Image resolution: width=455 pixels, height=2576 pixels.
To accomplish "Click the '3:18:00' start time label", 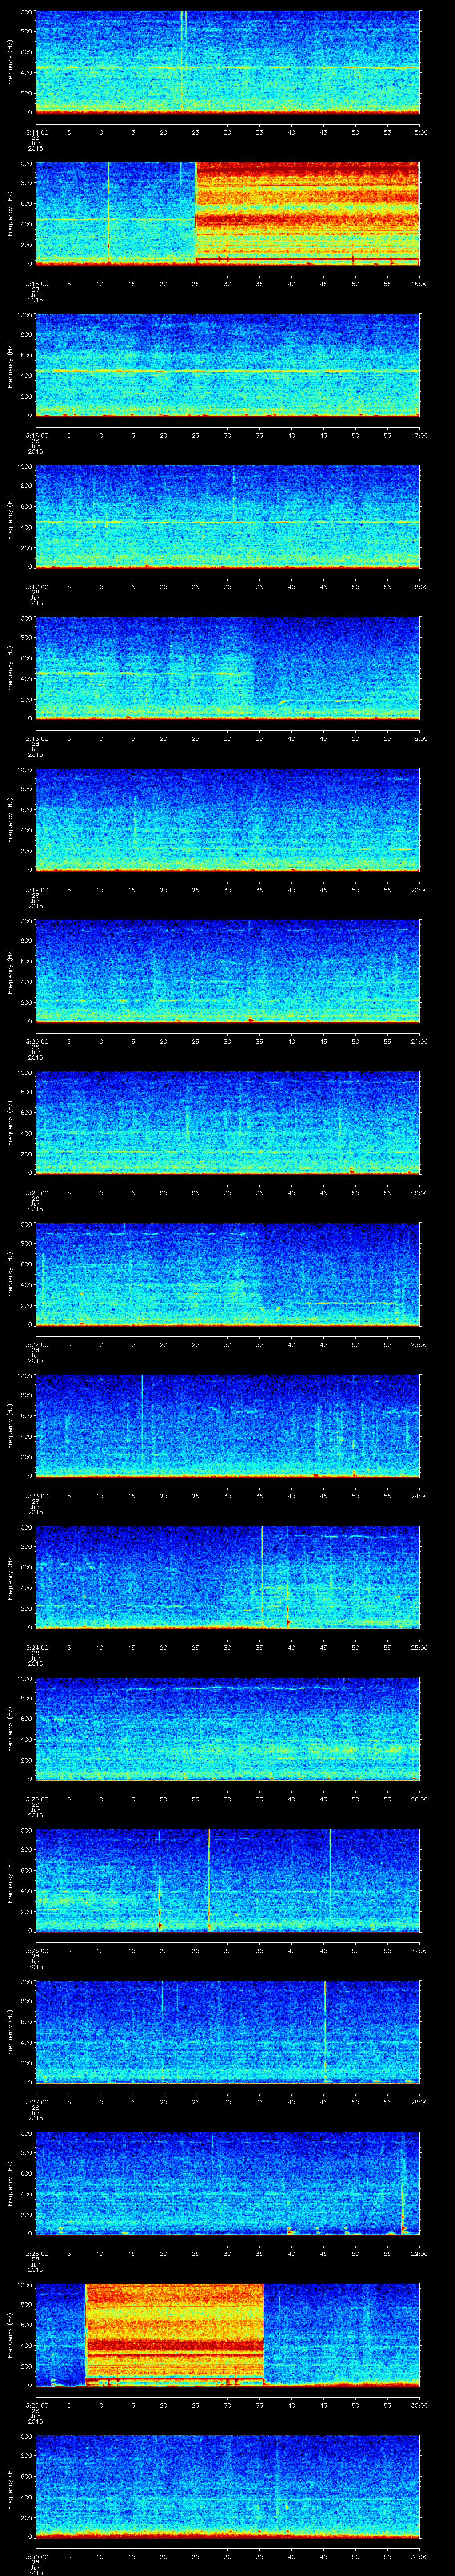I will [36, 738].
